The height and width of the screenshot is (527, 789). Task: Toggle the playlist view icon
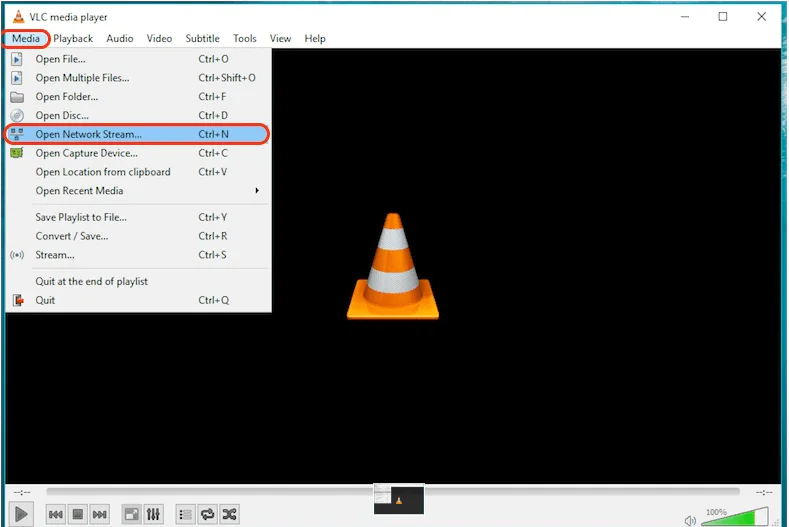coord(185,514)
